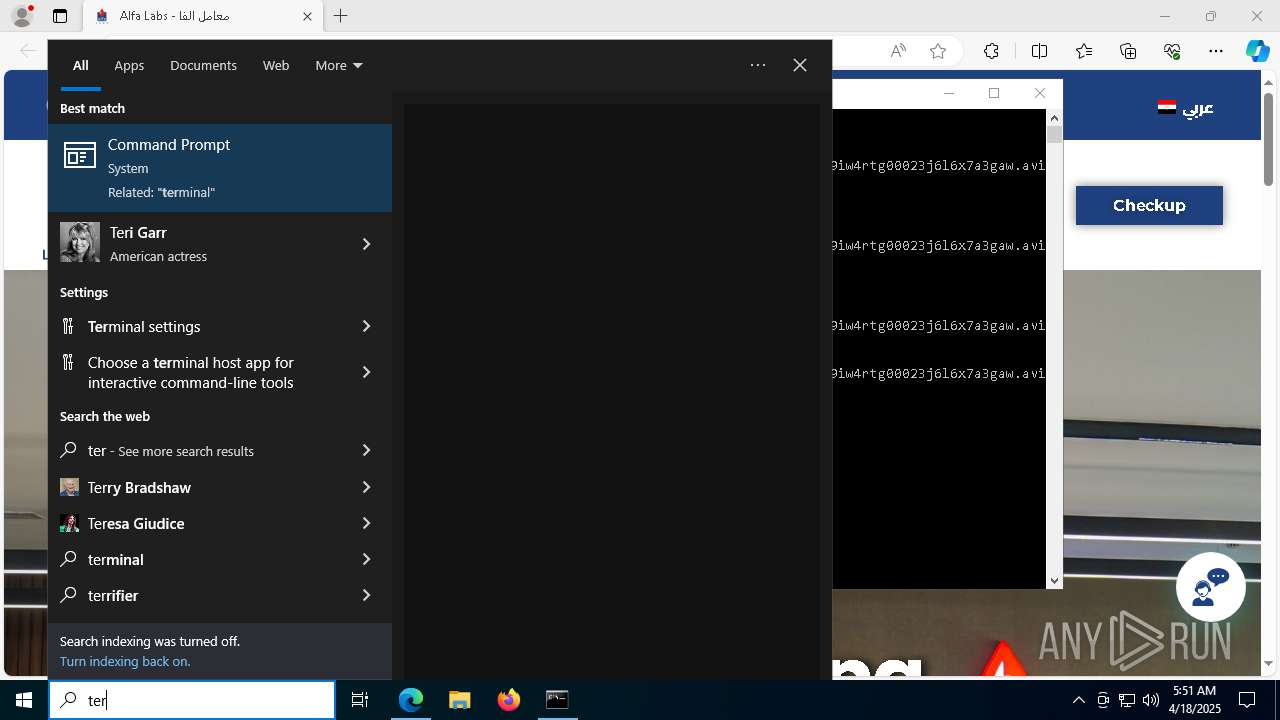Toggle Edge split screen icon
1280x720 pixels.
click(1039, 51)
